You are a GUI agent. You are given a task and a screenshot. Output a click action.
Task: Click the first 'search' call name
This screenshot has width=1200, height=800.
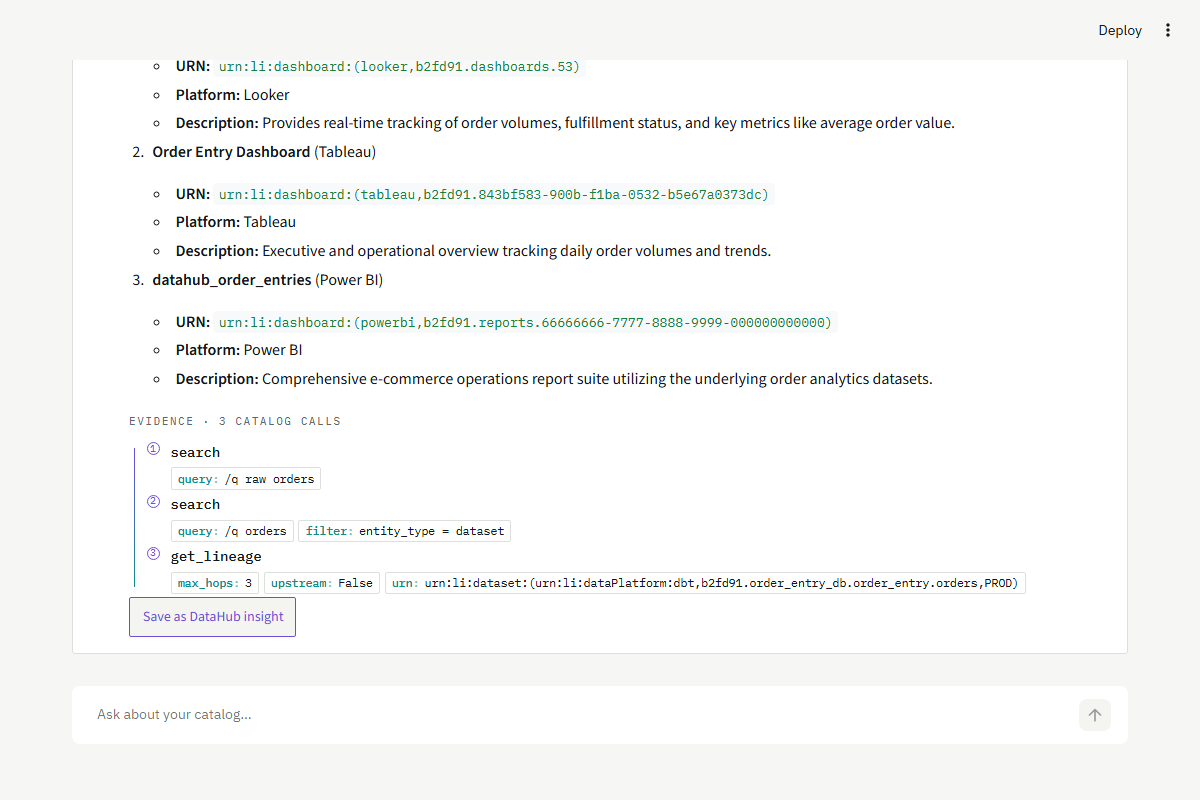tap(195, 452)
